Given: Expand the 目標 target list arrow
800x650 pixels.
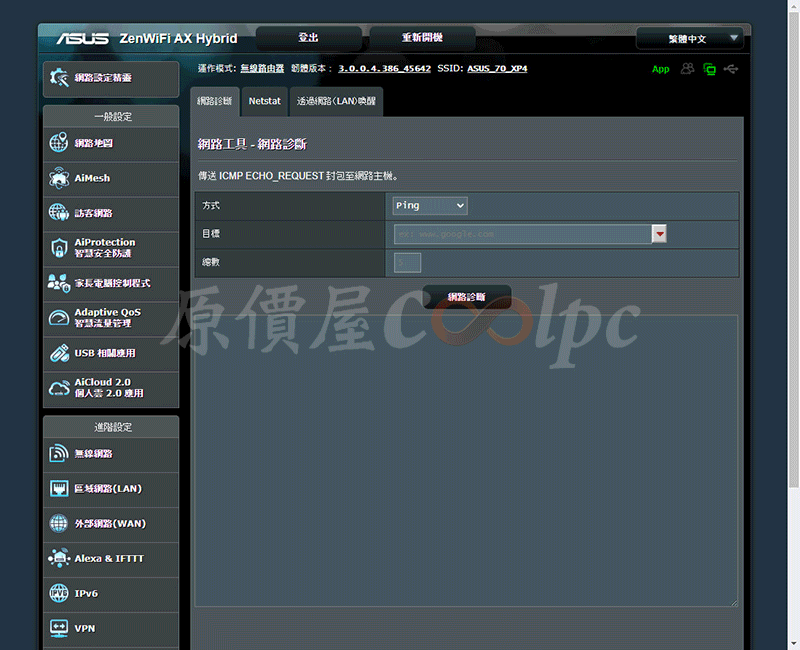Looking at the screenshot, I should 659,234.
